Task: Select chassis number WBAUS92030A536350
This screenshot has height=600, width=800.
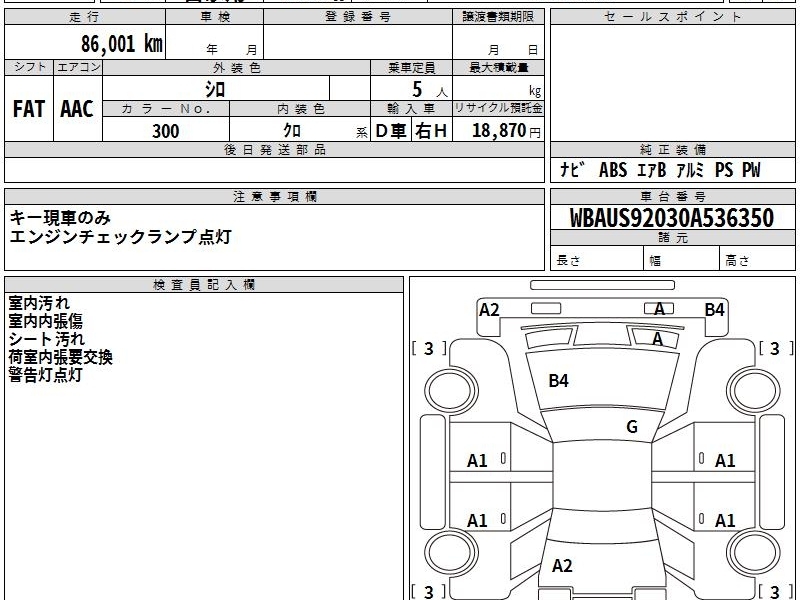Action: pyautogui.click(x=672, y=218)
